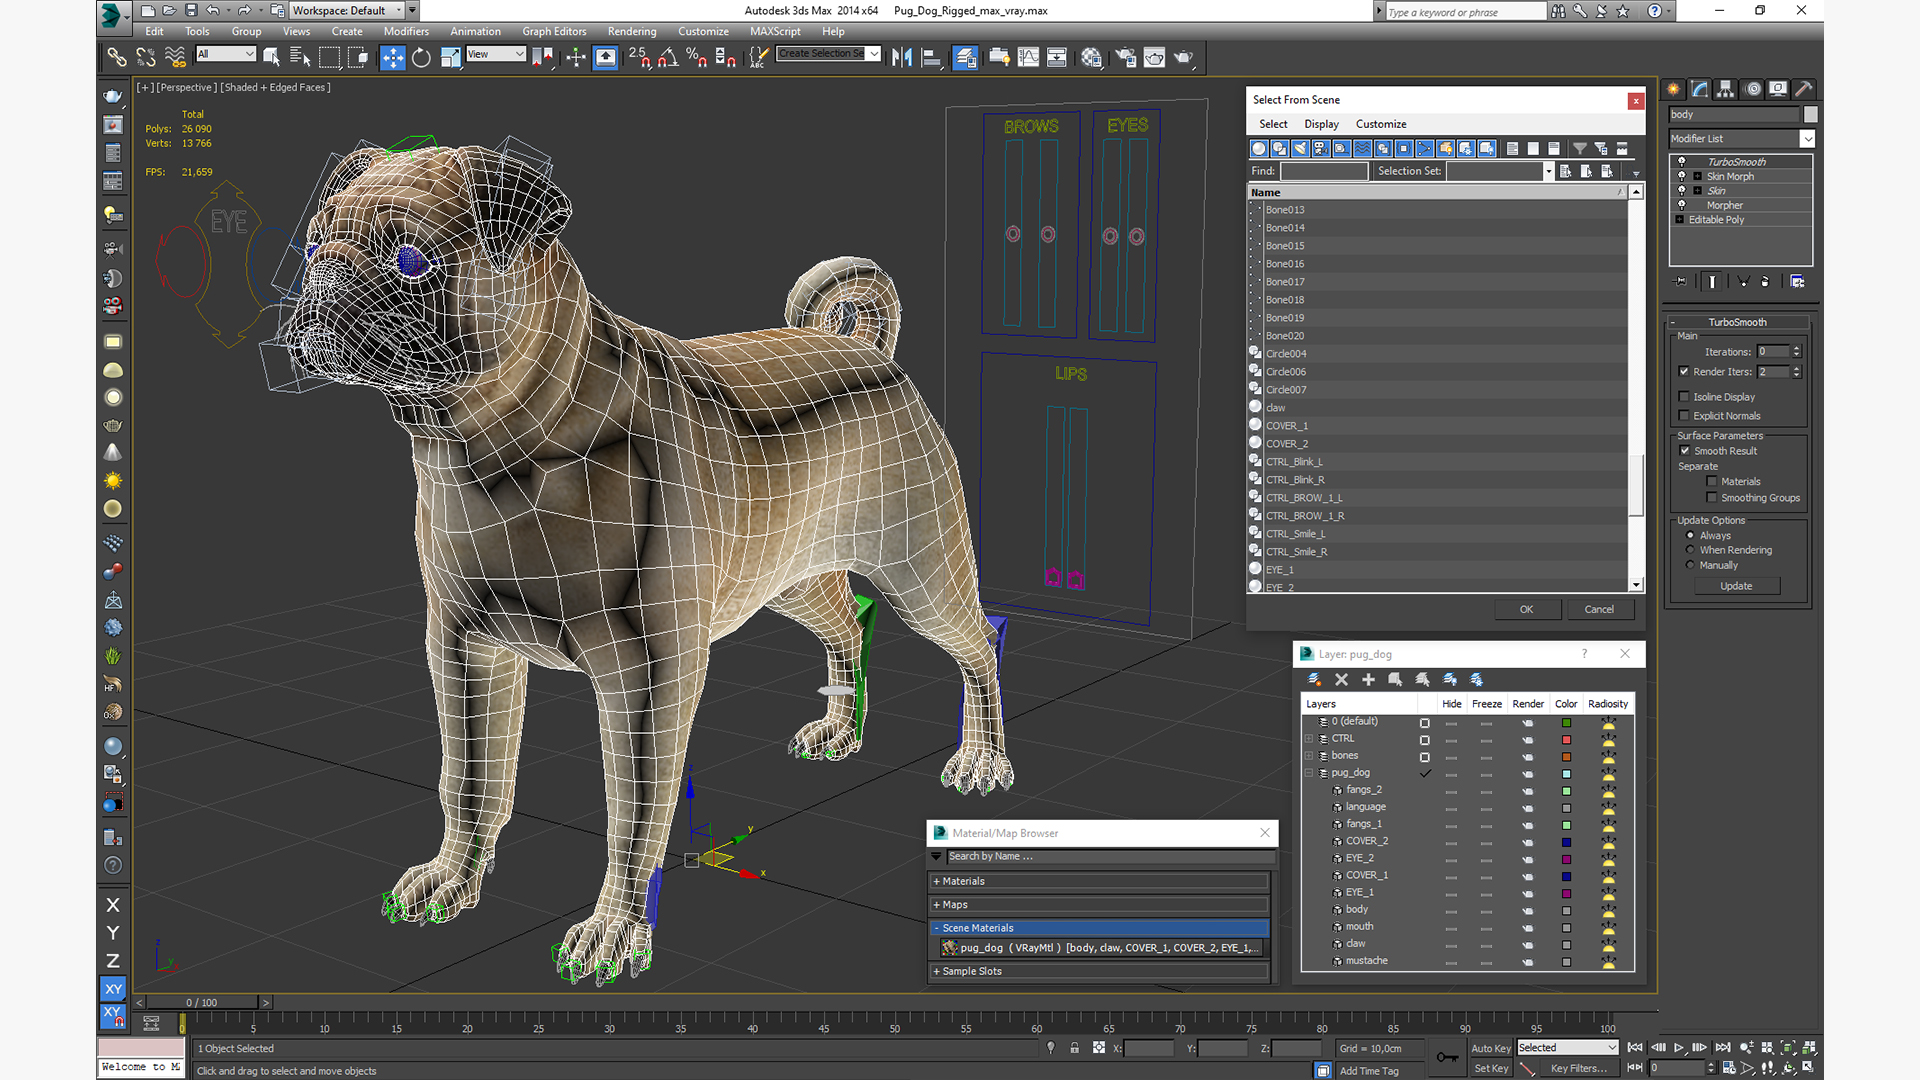Click the Find input field in Select From Scene
The image size is (1920, 1080).
1324,172
